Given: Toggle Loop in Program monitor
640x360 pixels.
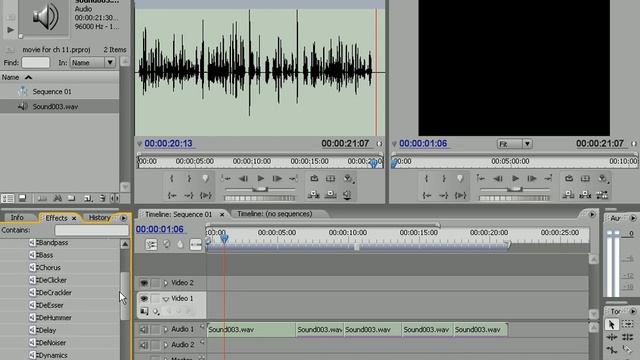Looking at the screenshot, I should (x=569, y=179).
